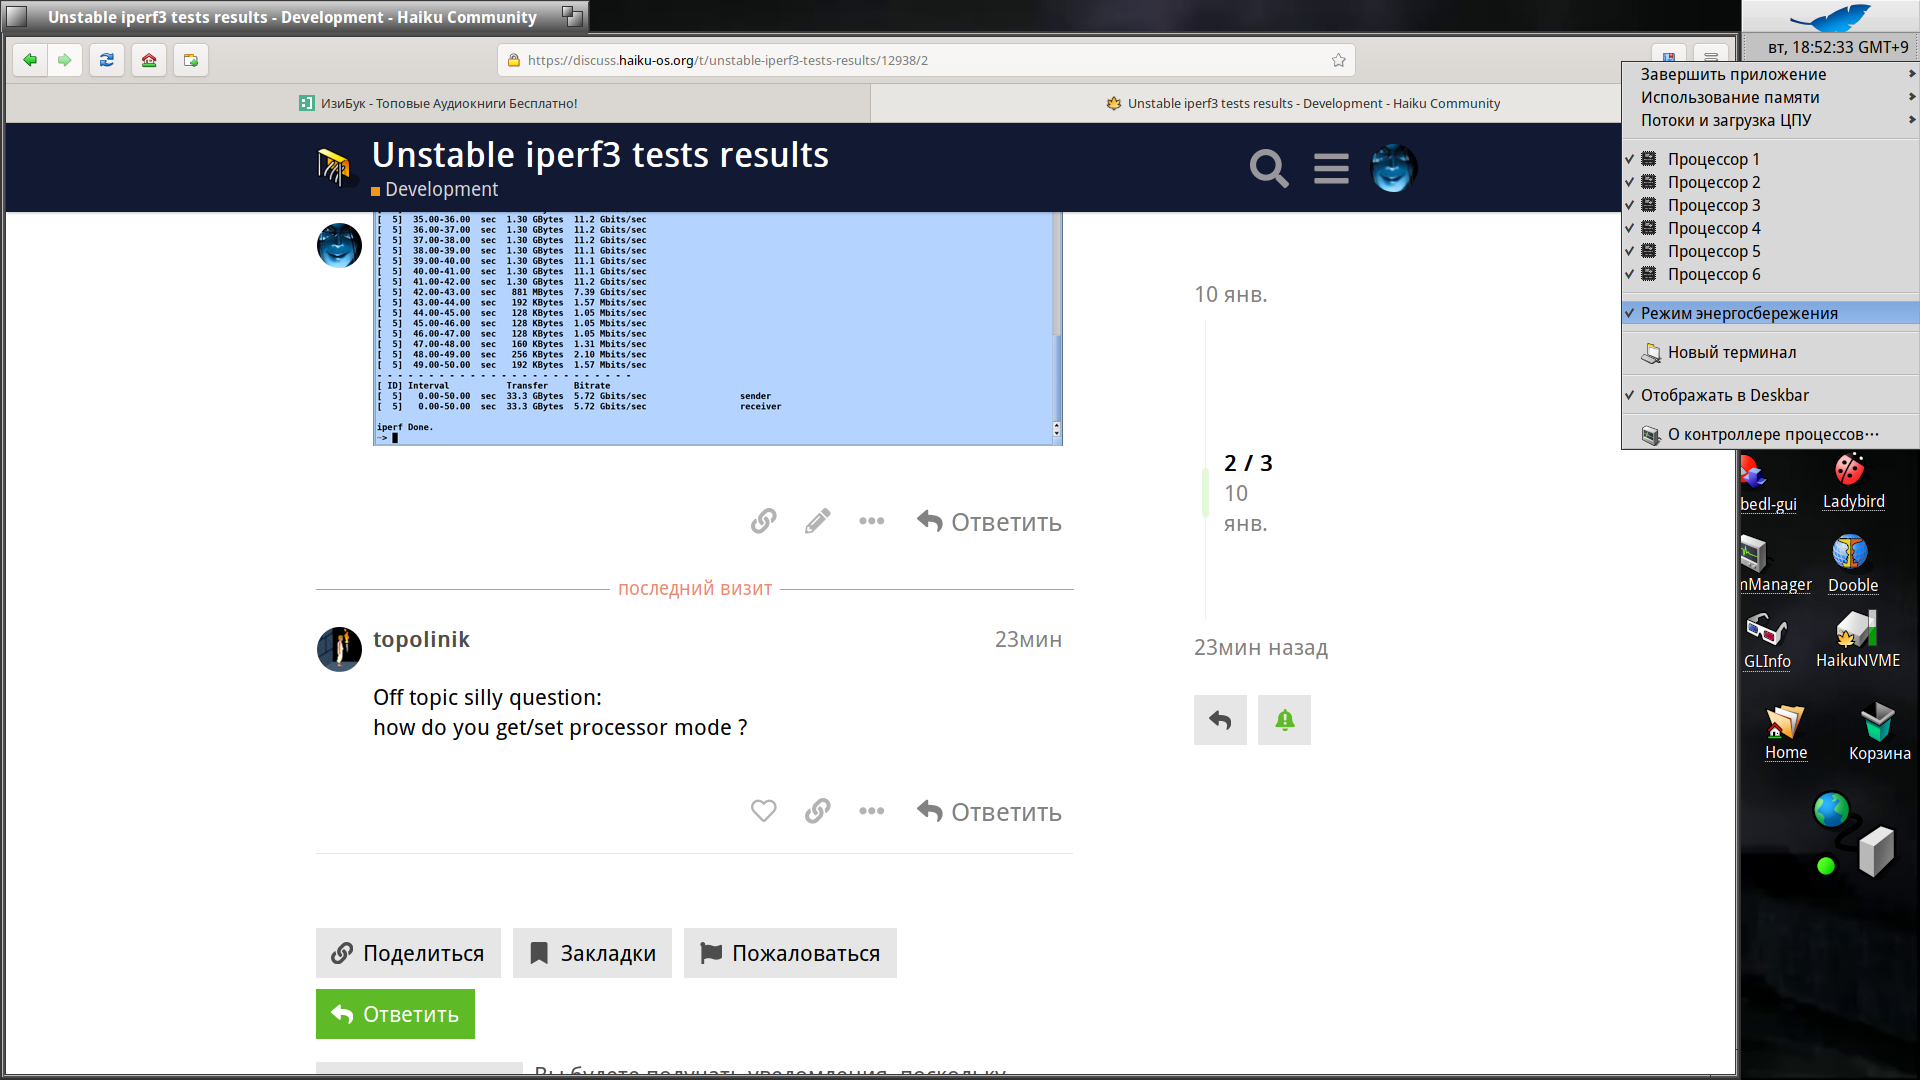Click the Deskbar clock showing 18:52:33
Viewport: 1920px width, 1080px height.
tap(1837, 47)
